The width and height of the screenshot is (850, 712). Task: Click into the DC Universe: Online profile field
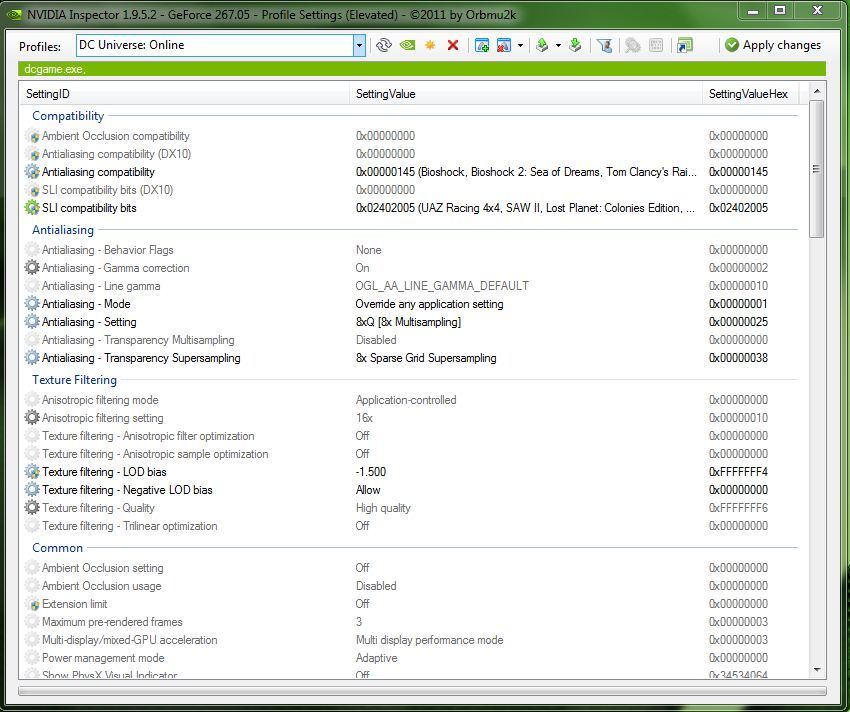215,46
